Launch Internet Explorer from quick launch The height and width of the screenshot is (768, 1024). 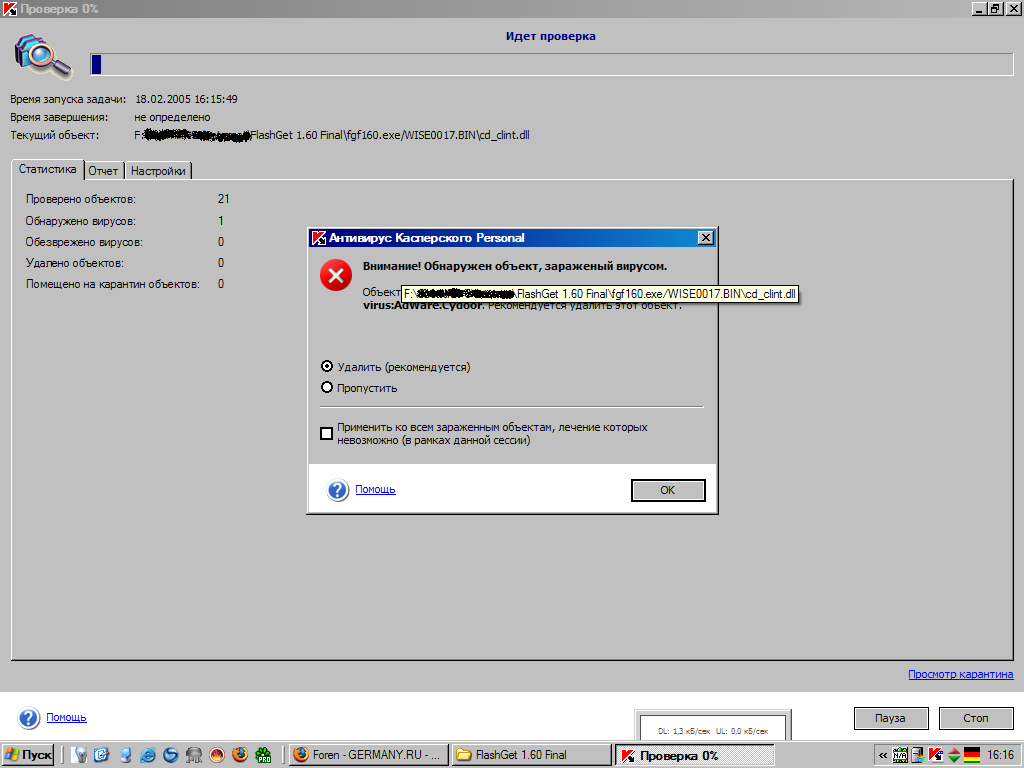pyautogui.click(x=148, y=755)
